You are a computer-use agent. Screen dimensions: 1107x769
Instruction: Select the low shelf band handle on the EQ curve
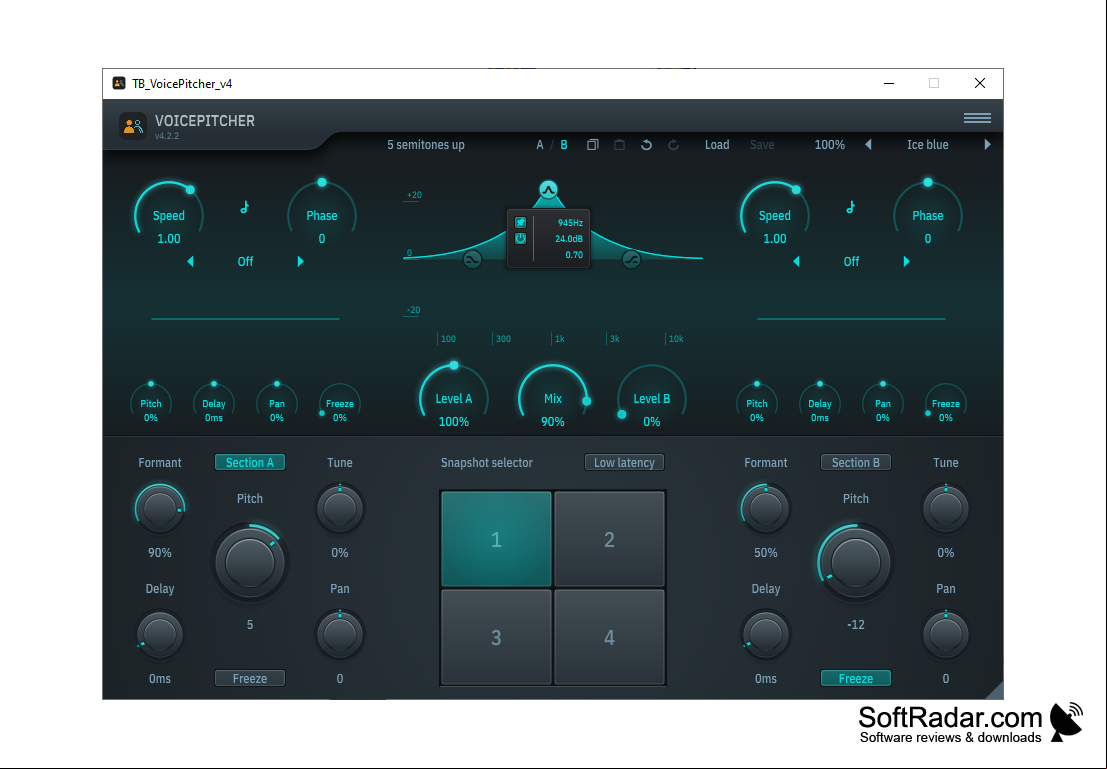(x=472, y=260)
